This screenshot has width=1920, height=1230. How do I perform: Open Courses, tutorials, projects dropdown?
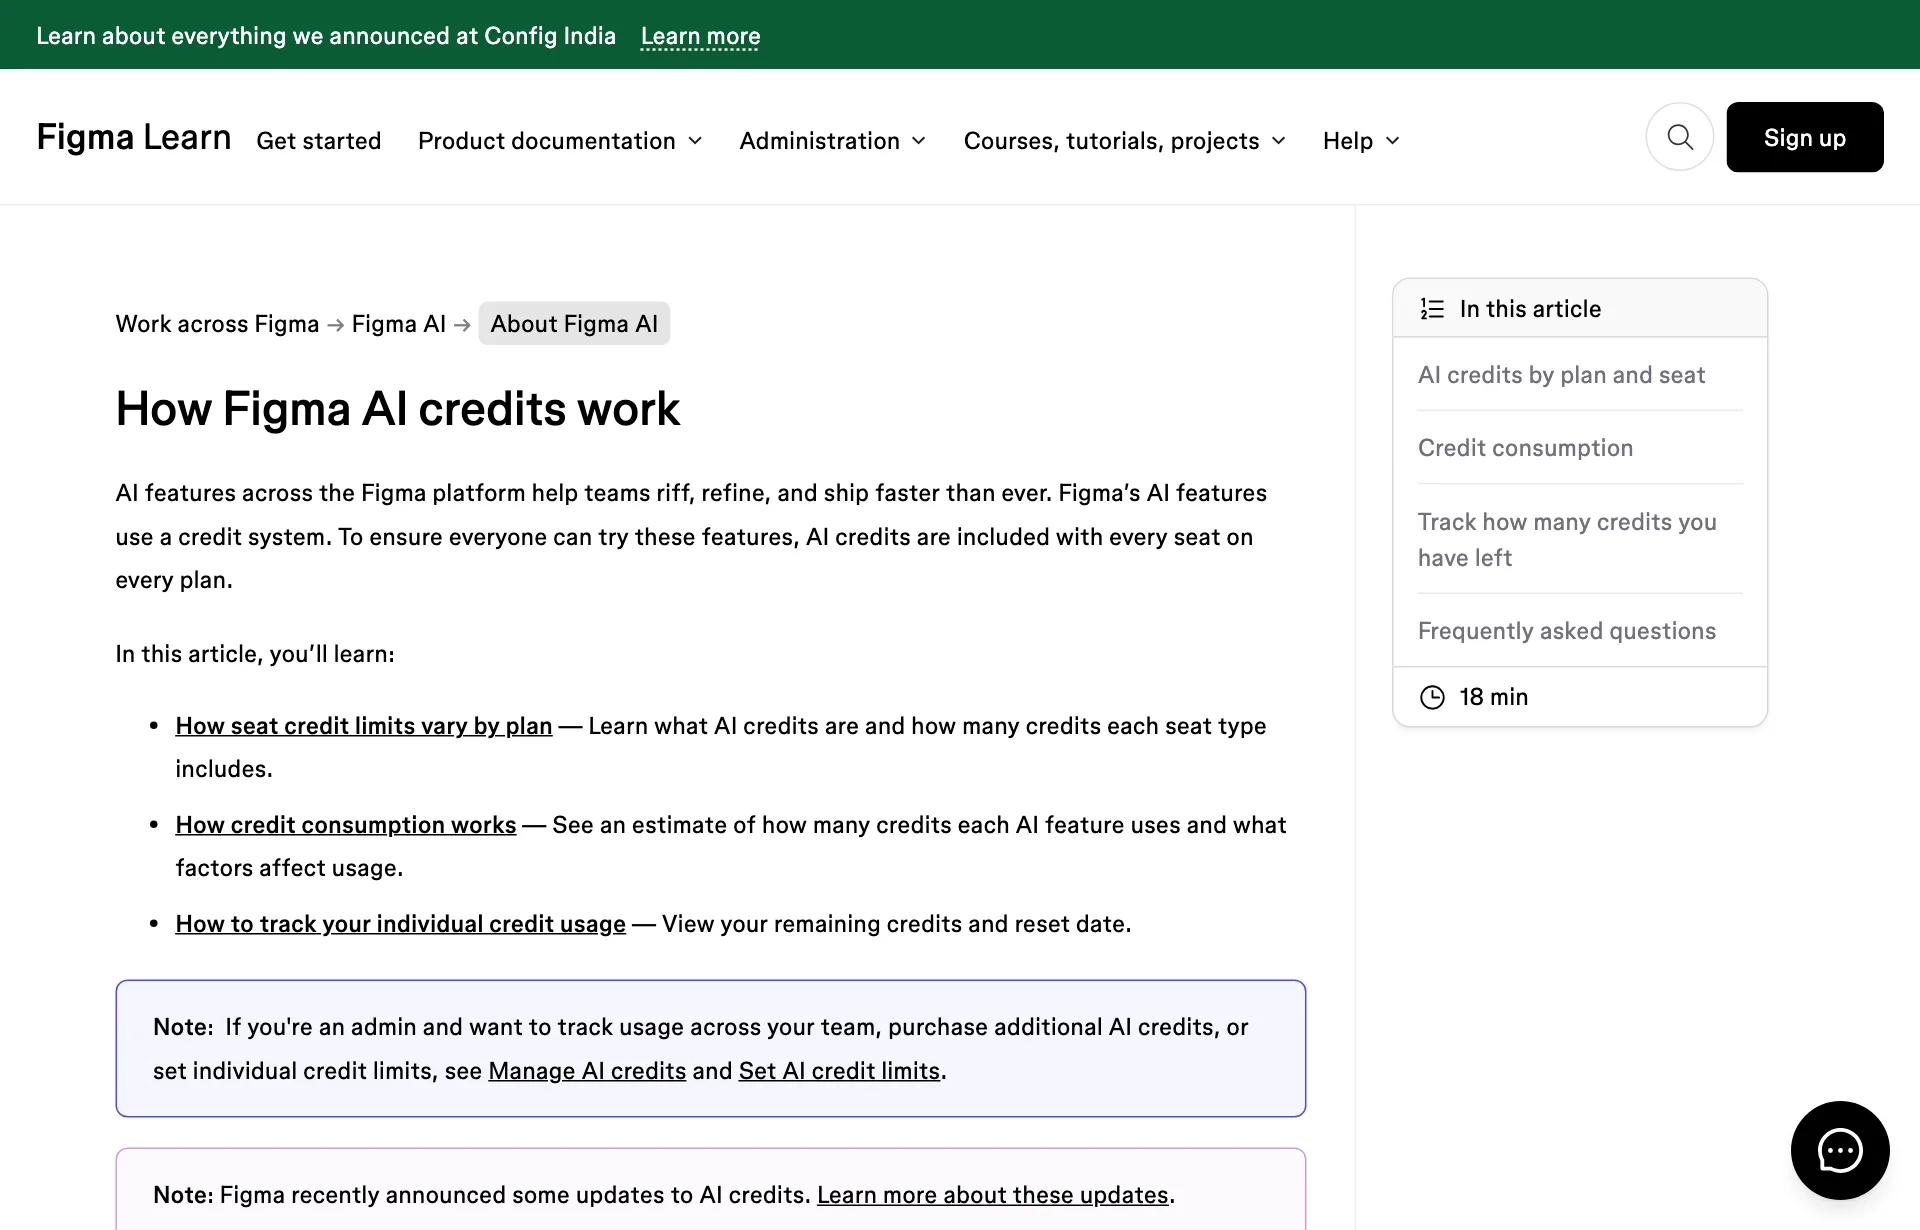click(1124, 141)
